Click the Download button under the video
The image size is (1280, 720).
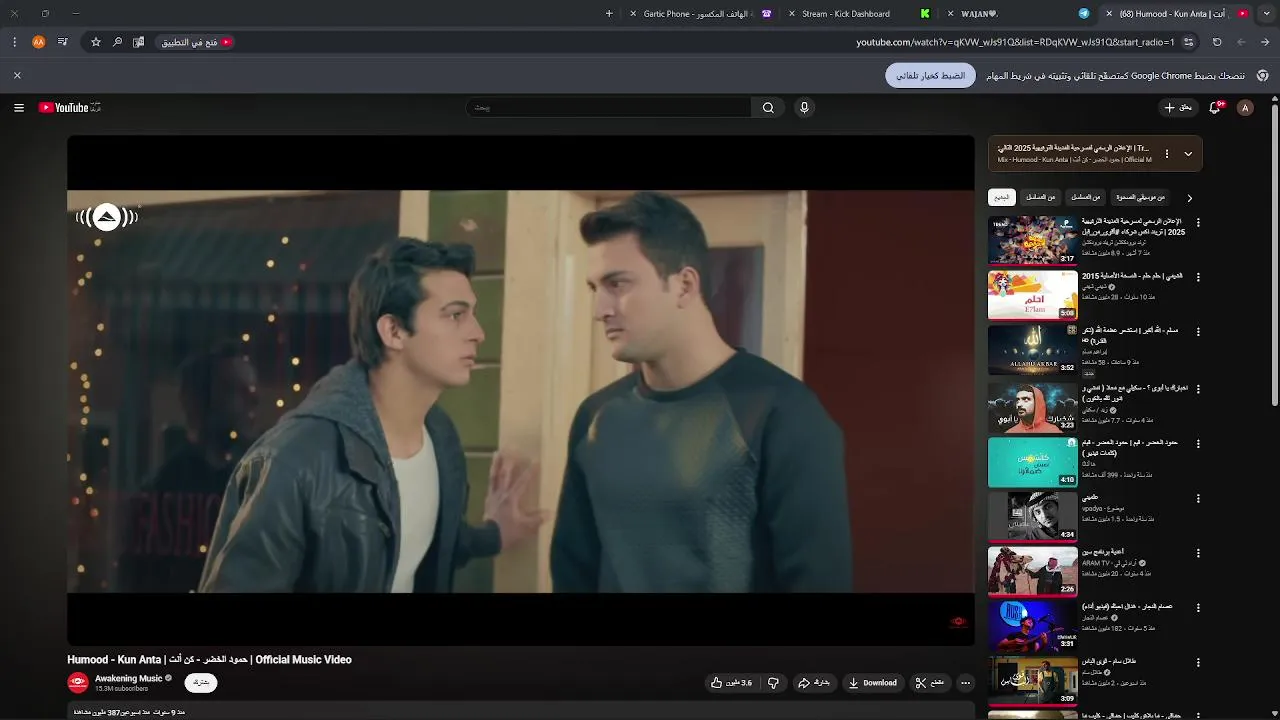(x=872, y=683)
